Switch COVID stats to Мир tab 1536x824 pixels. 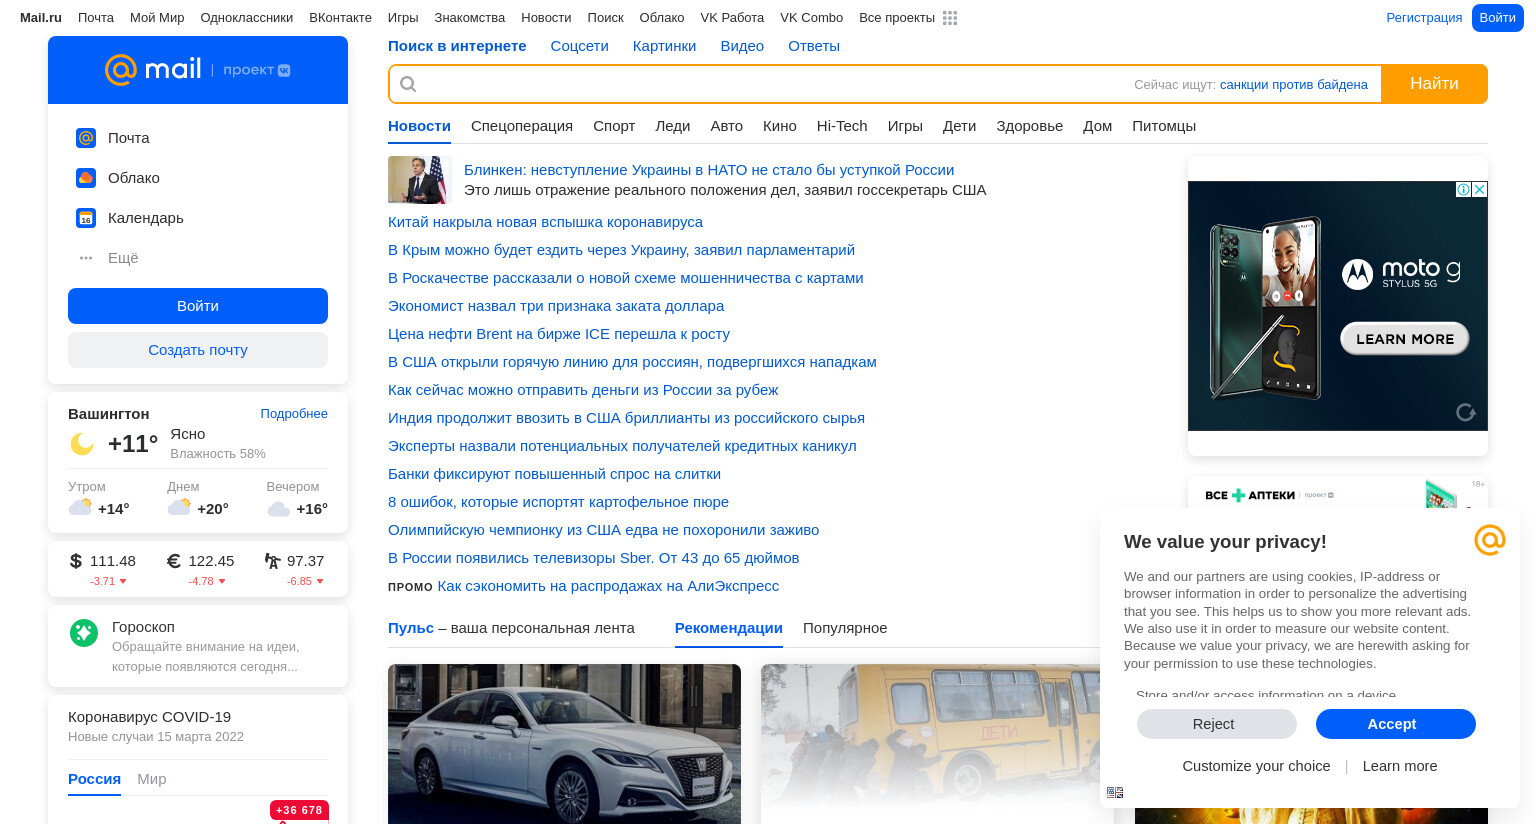point(152,779)
